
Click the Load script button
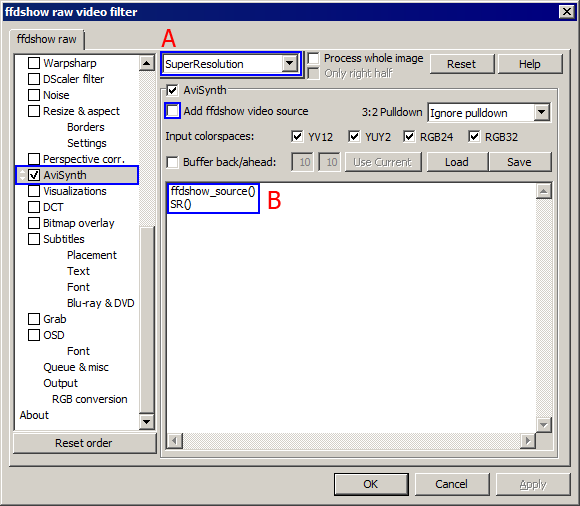click(x=457, y=162)
